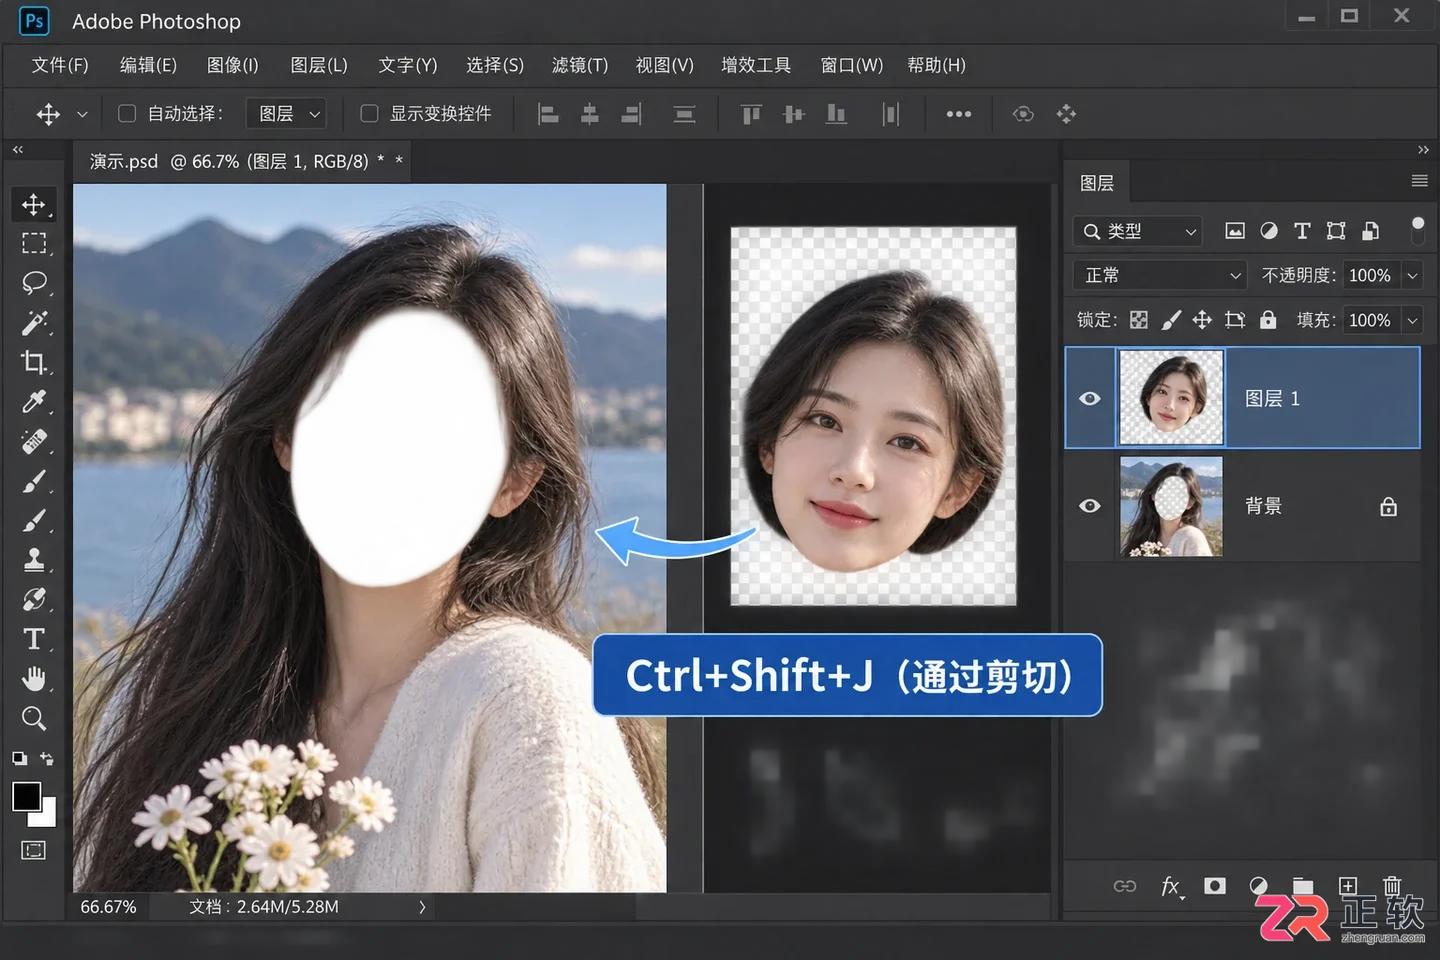
Task: Toggle lock position
Action: (1202, 320)
